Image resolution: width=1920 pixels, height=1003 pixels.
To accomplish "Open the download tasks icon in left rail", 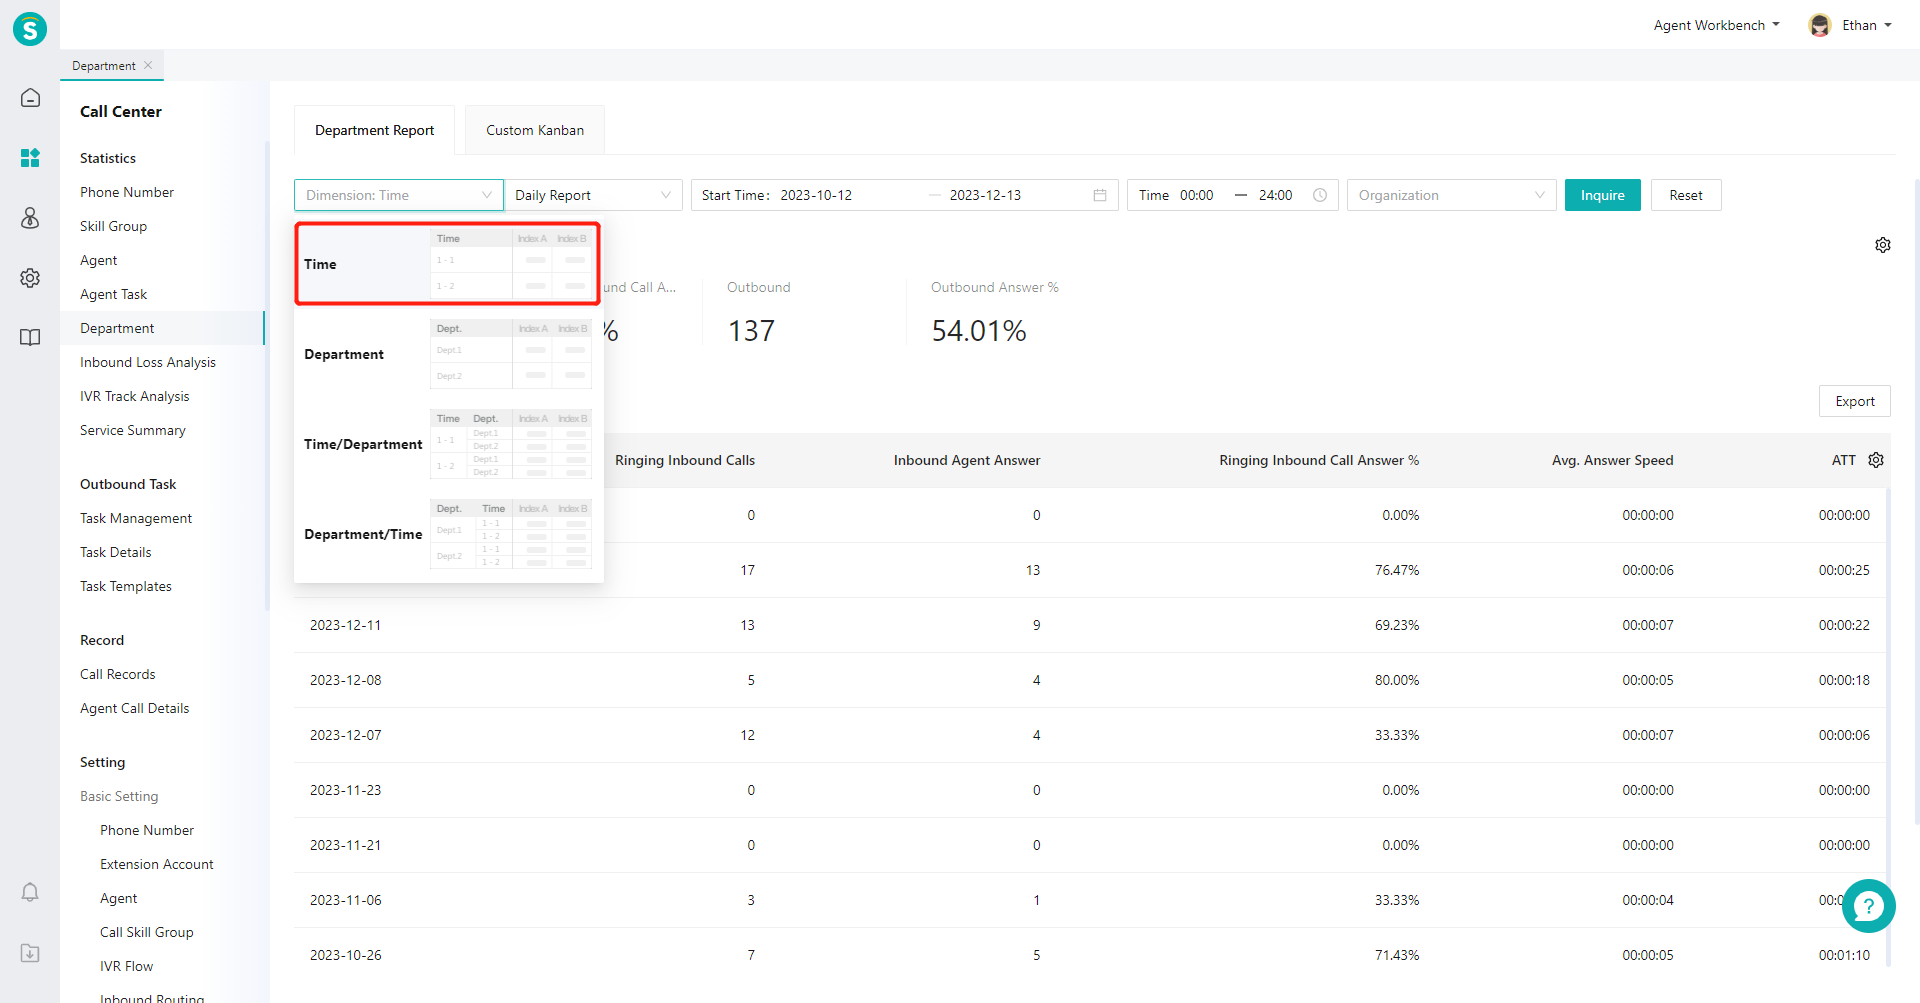I will [30, 953].
